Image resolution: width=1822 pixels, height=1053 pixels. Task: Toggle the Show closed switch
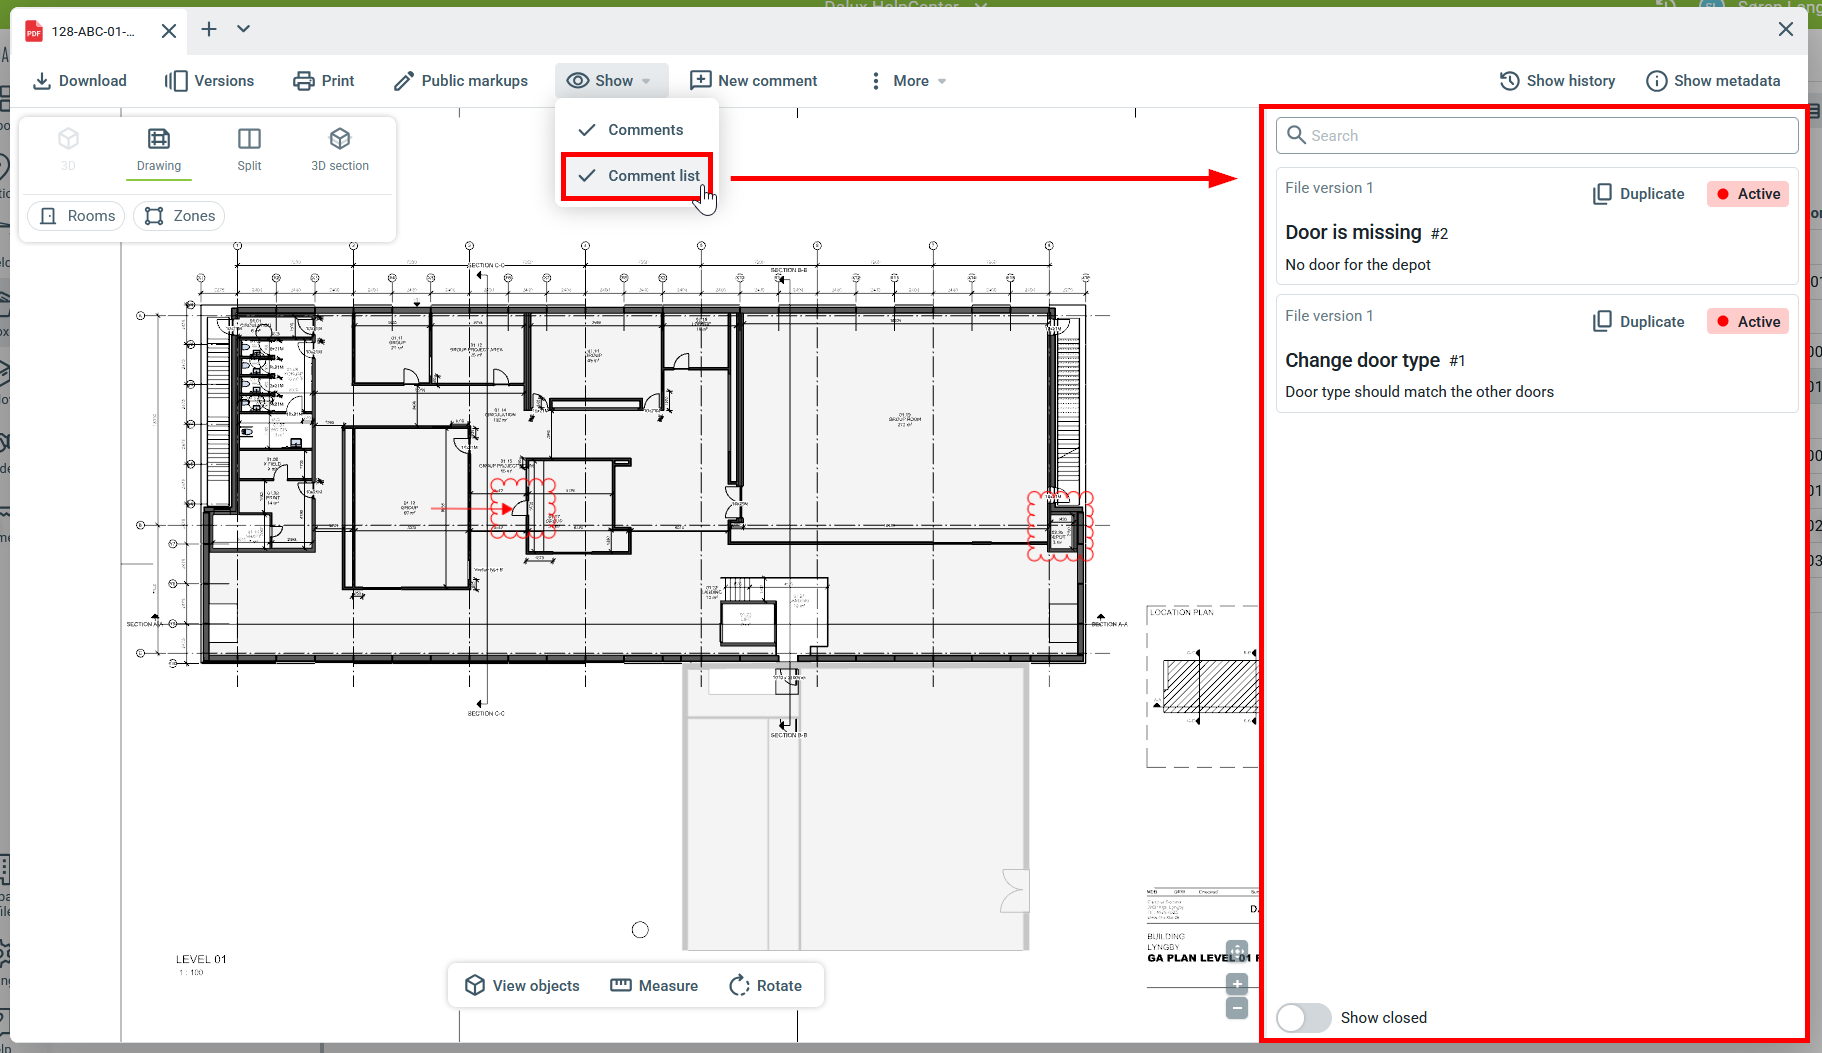click(x=1303, y=1018)
